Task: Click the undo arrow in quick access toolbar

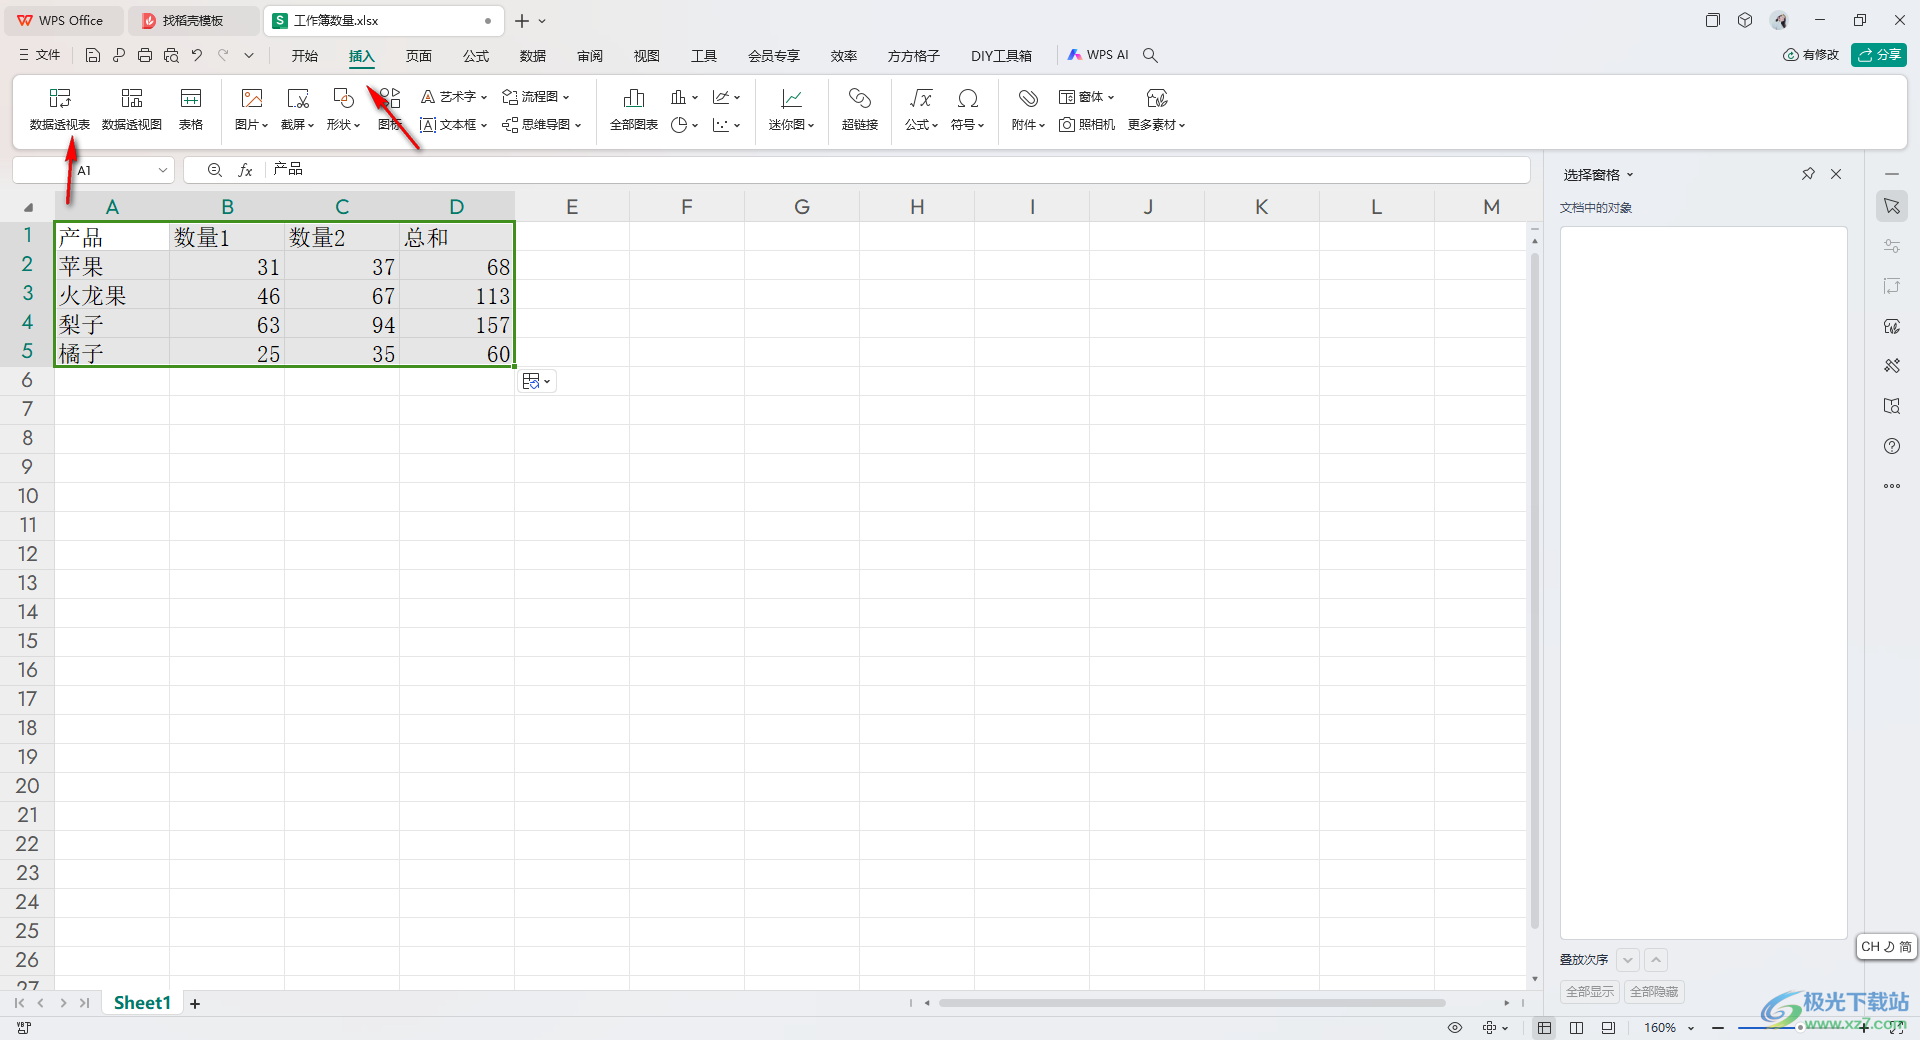Action: coord(197,56)
